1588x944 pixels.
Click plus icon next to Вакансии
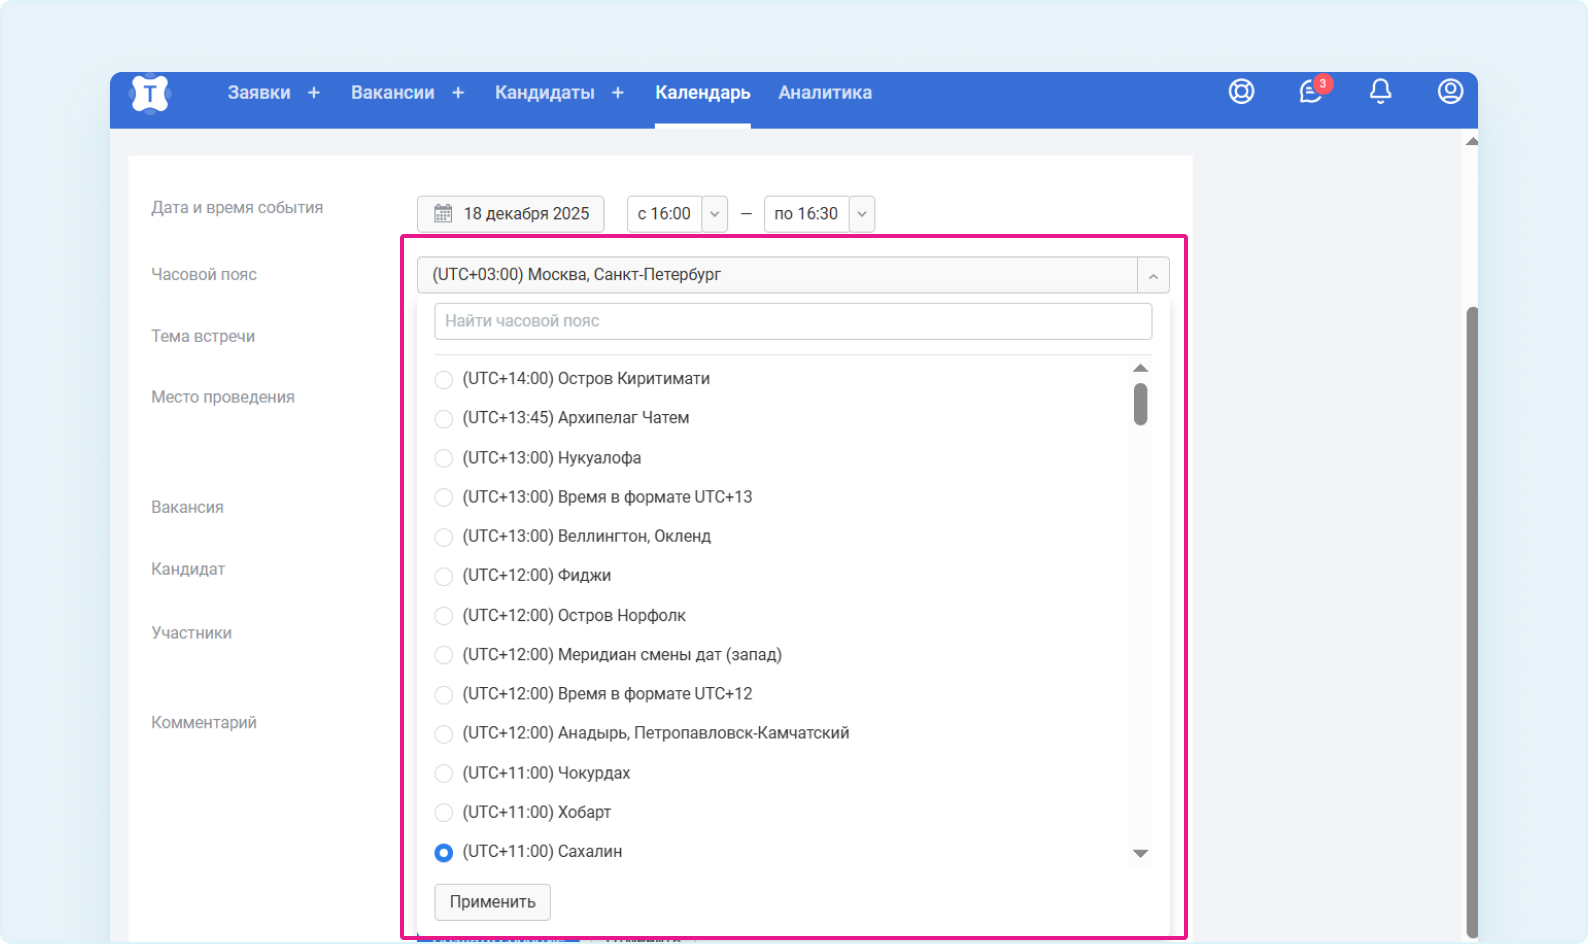[x=458, y=93]
